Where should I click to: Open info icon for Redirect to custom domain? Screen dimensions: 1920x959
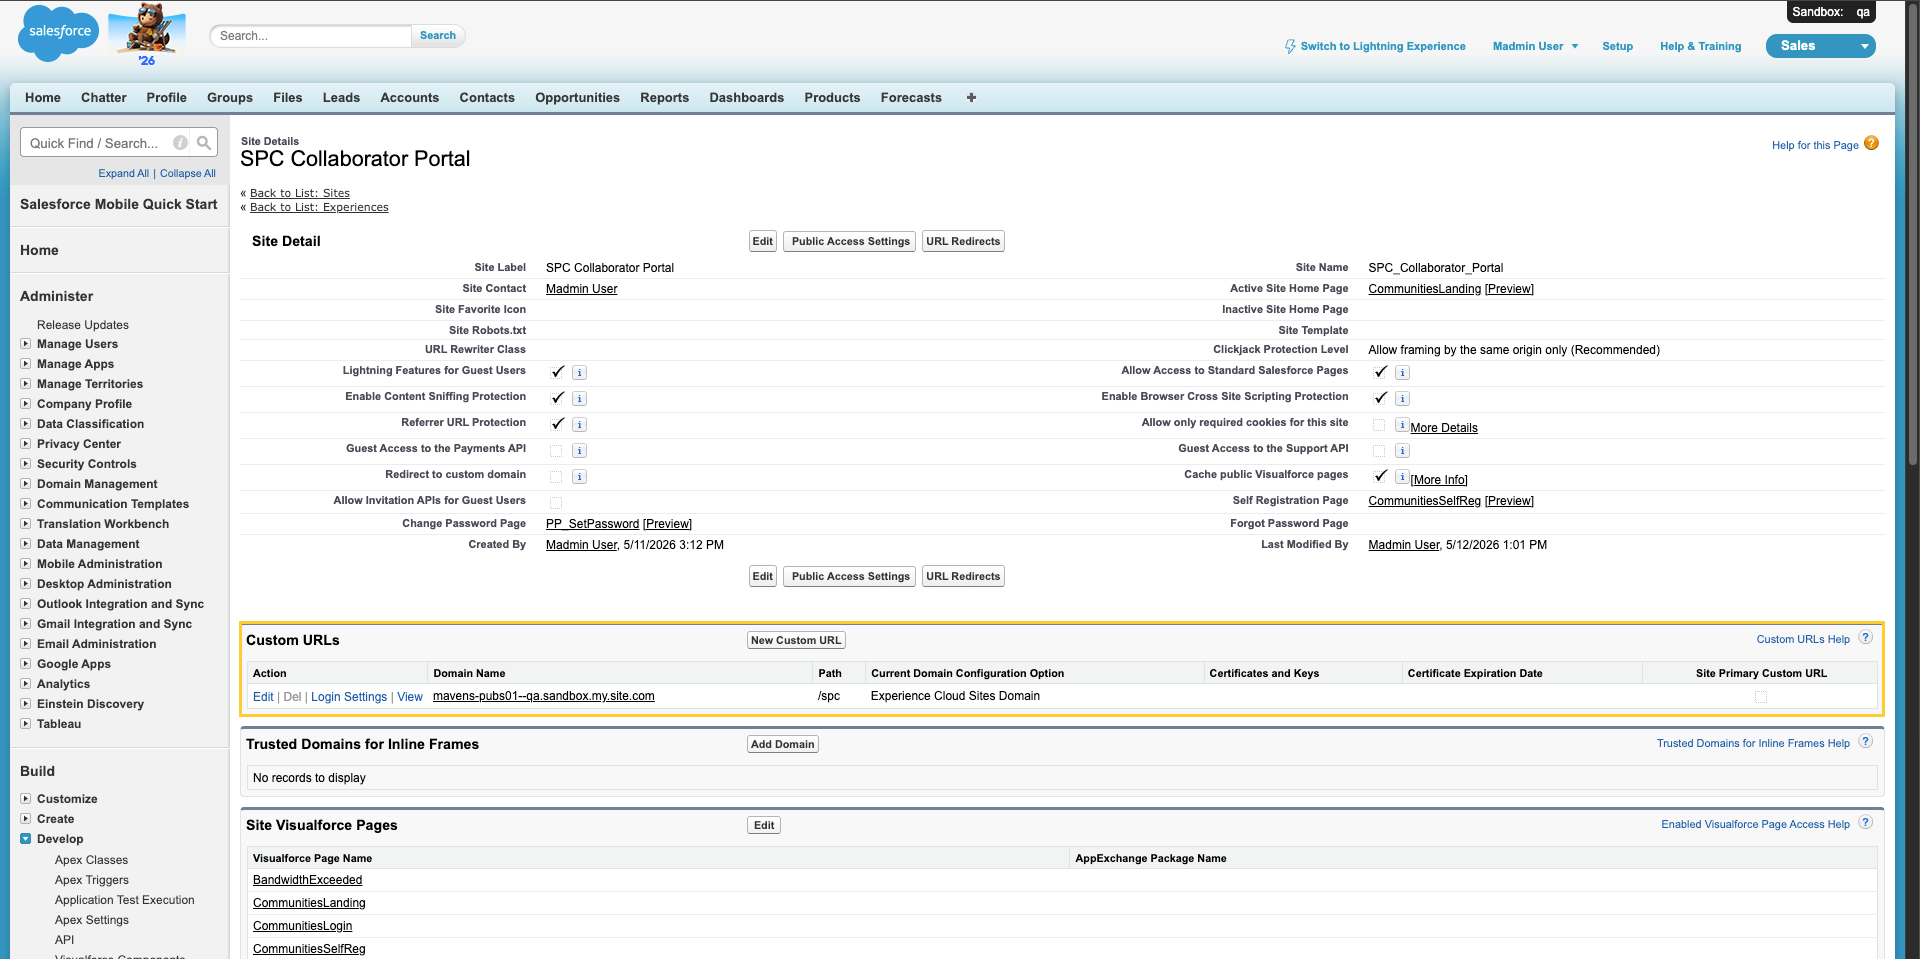pos(579,477)
